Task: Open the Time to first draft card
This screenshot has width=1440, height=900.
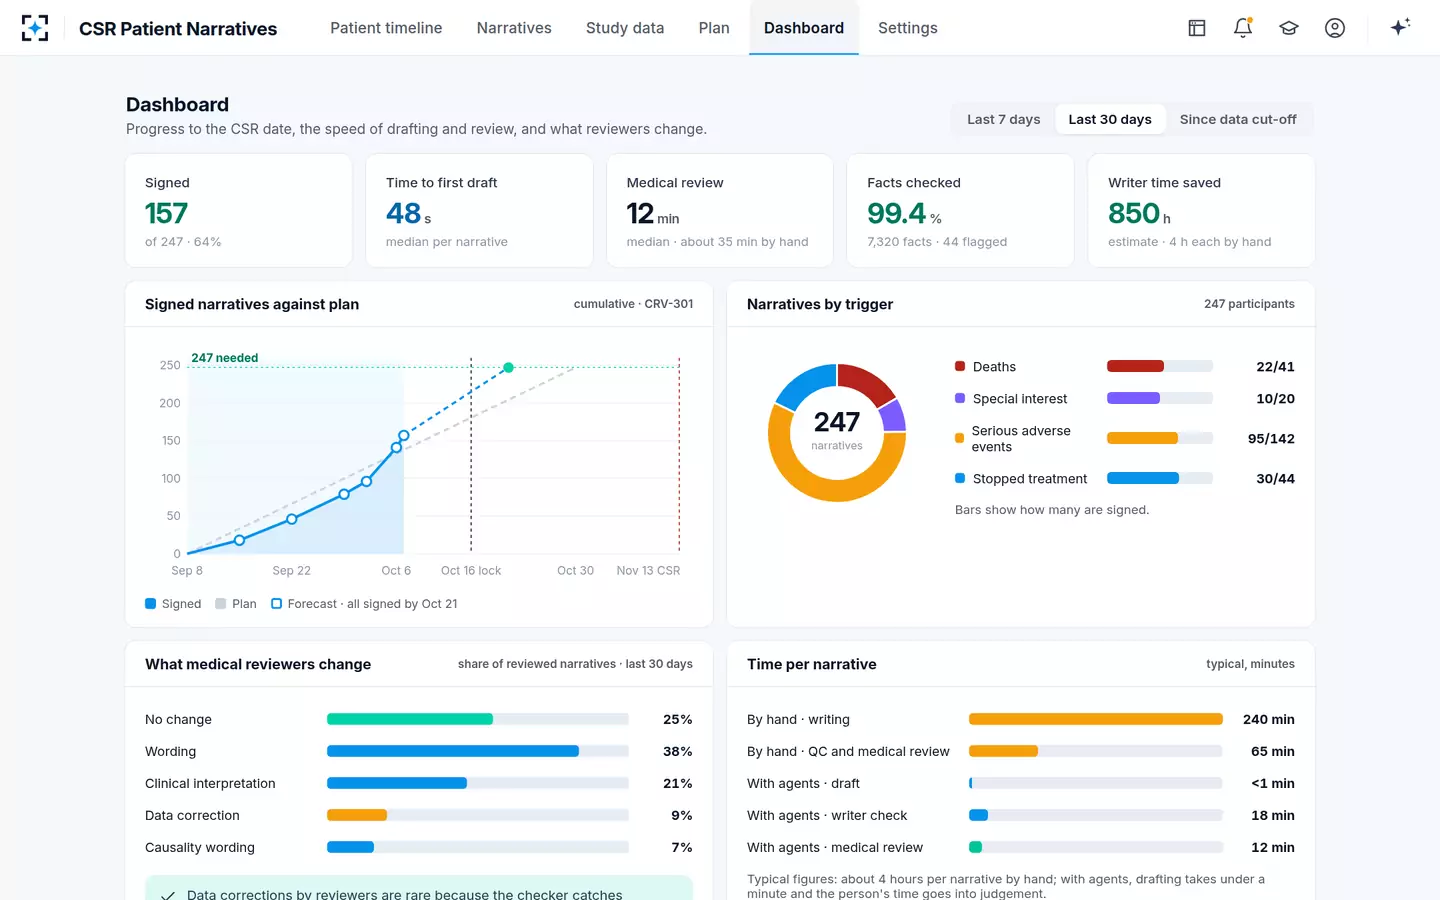Action: [479, 210]
